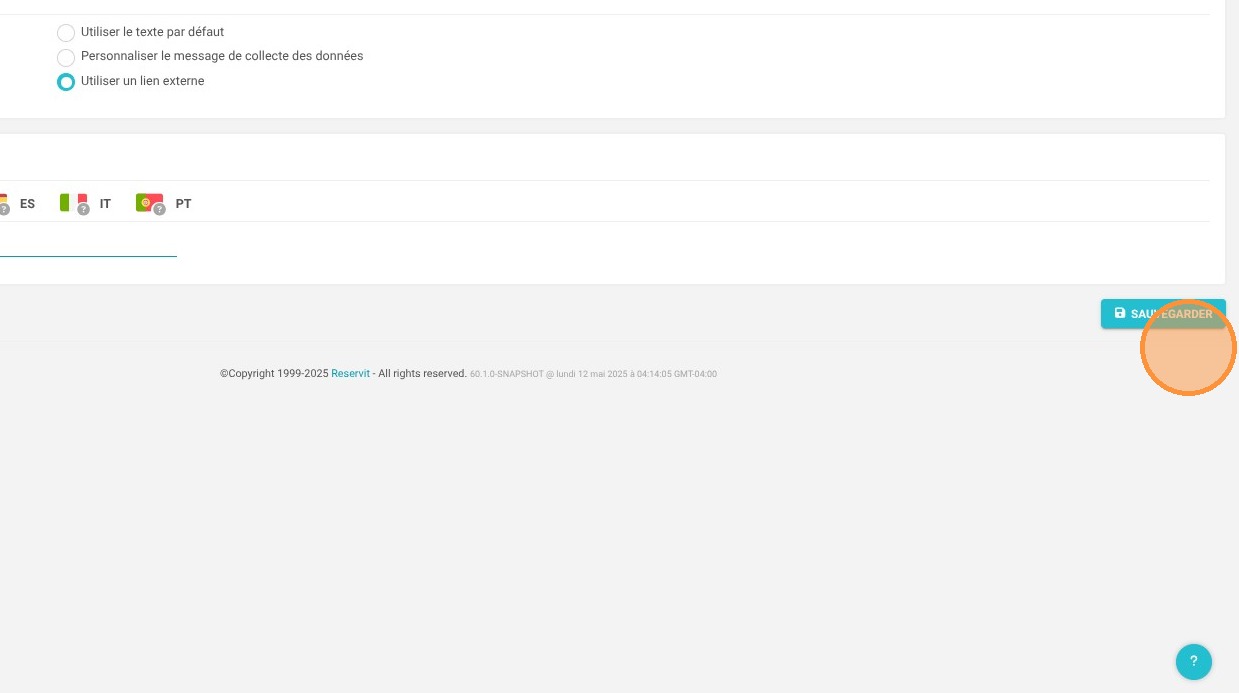This screenshot has height=693, width=1239.
Task: Switch to the PT language tab
Action: point(183,203)
